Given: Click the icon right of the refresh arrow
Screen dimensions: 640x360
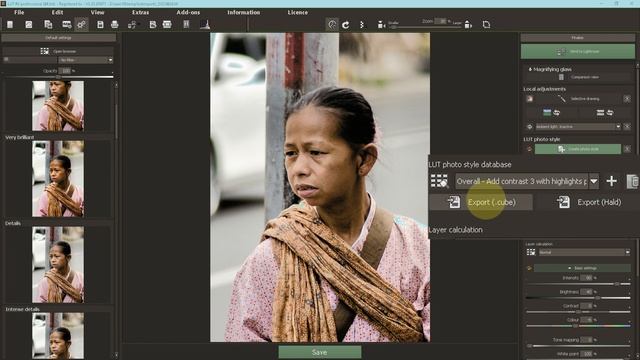Looking at the screenshot, I should click(x=362, y=25).
